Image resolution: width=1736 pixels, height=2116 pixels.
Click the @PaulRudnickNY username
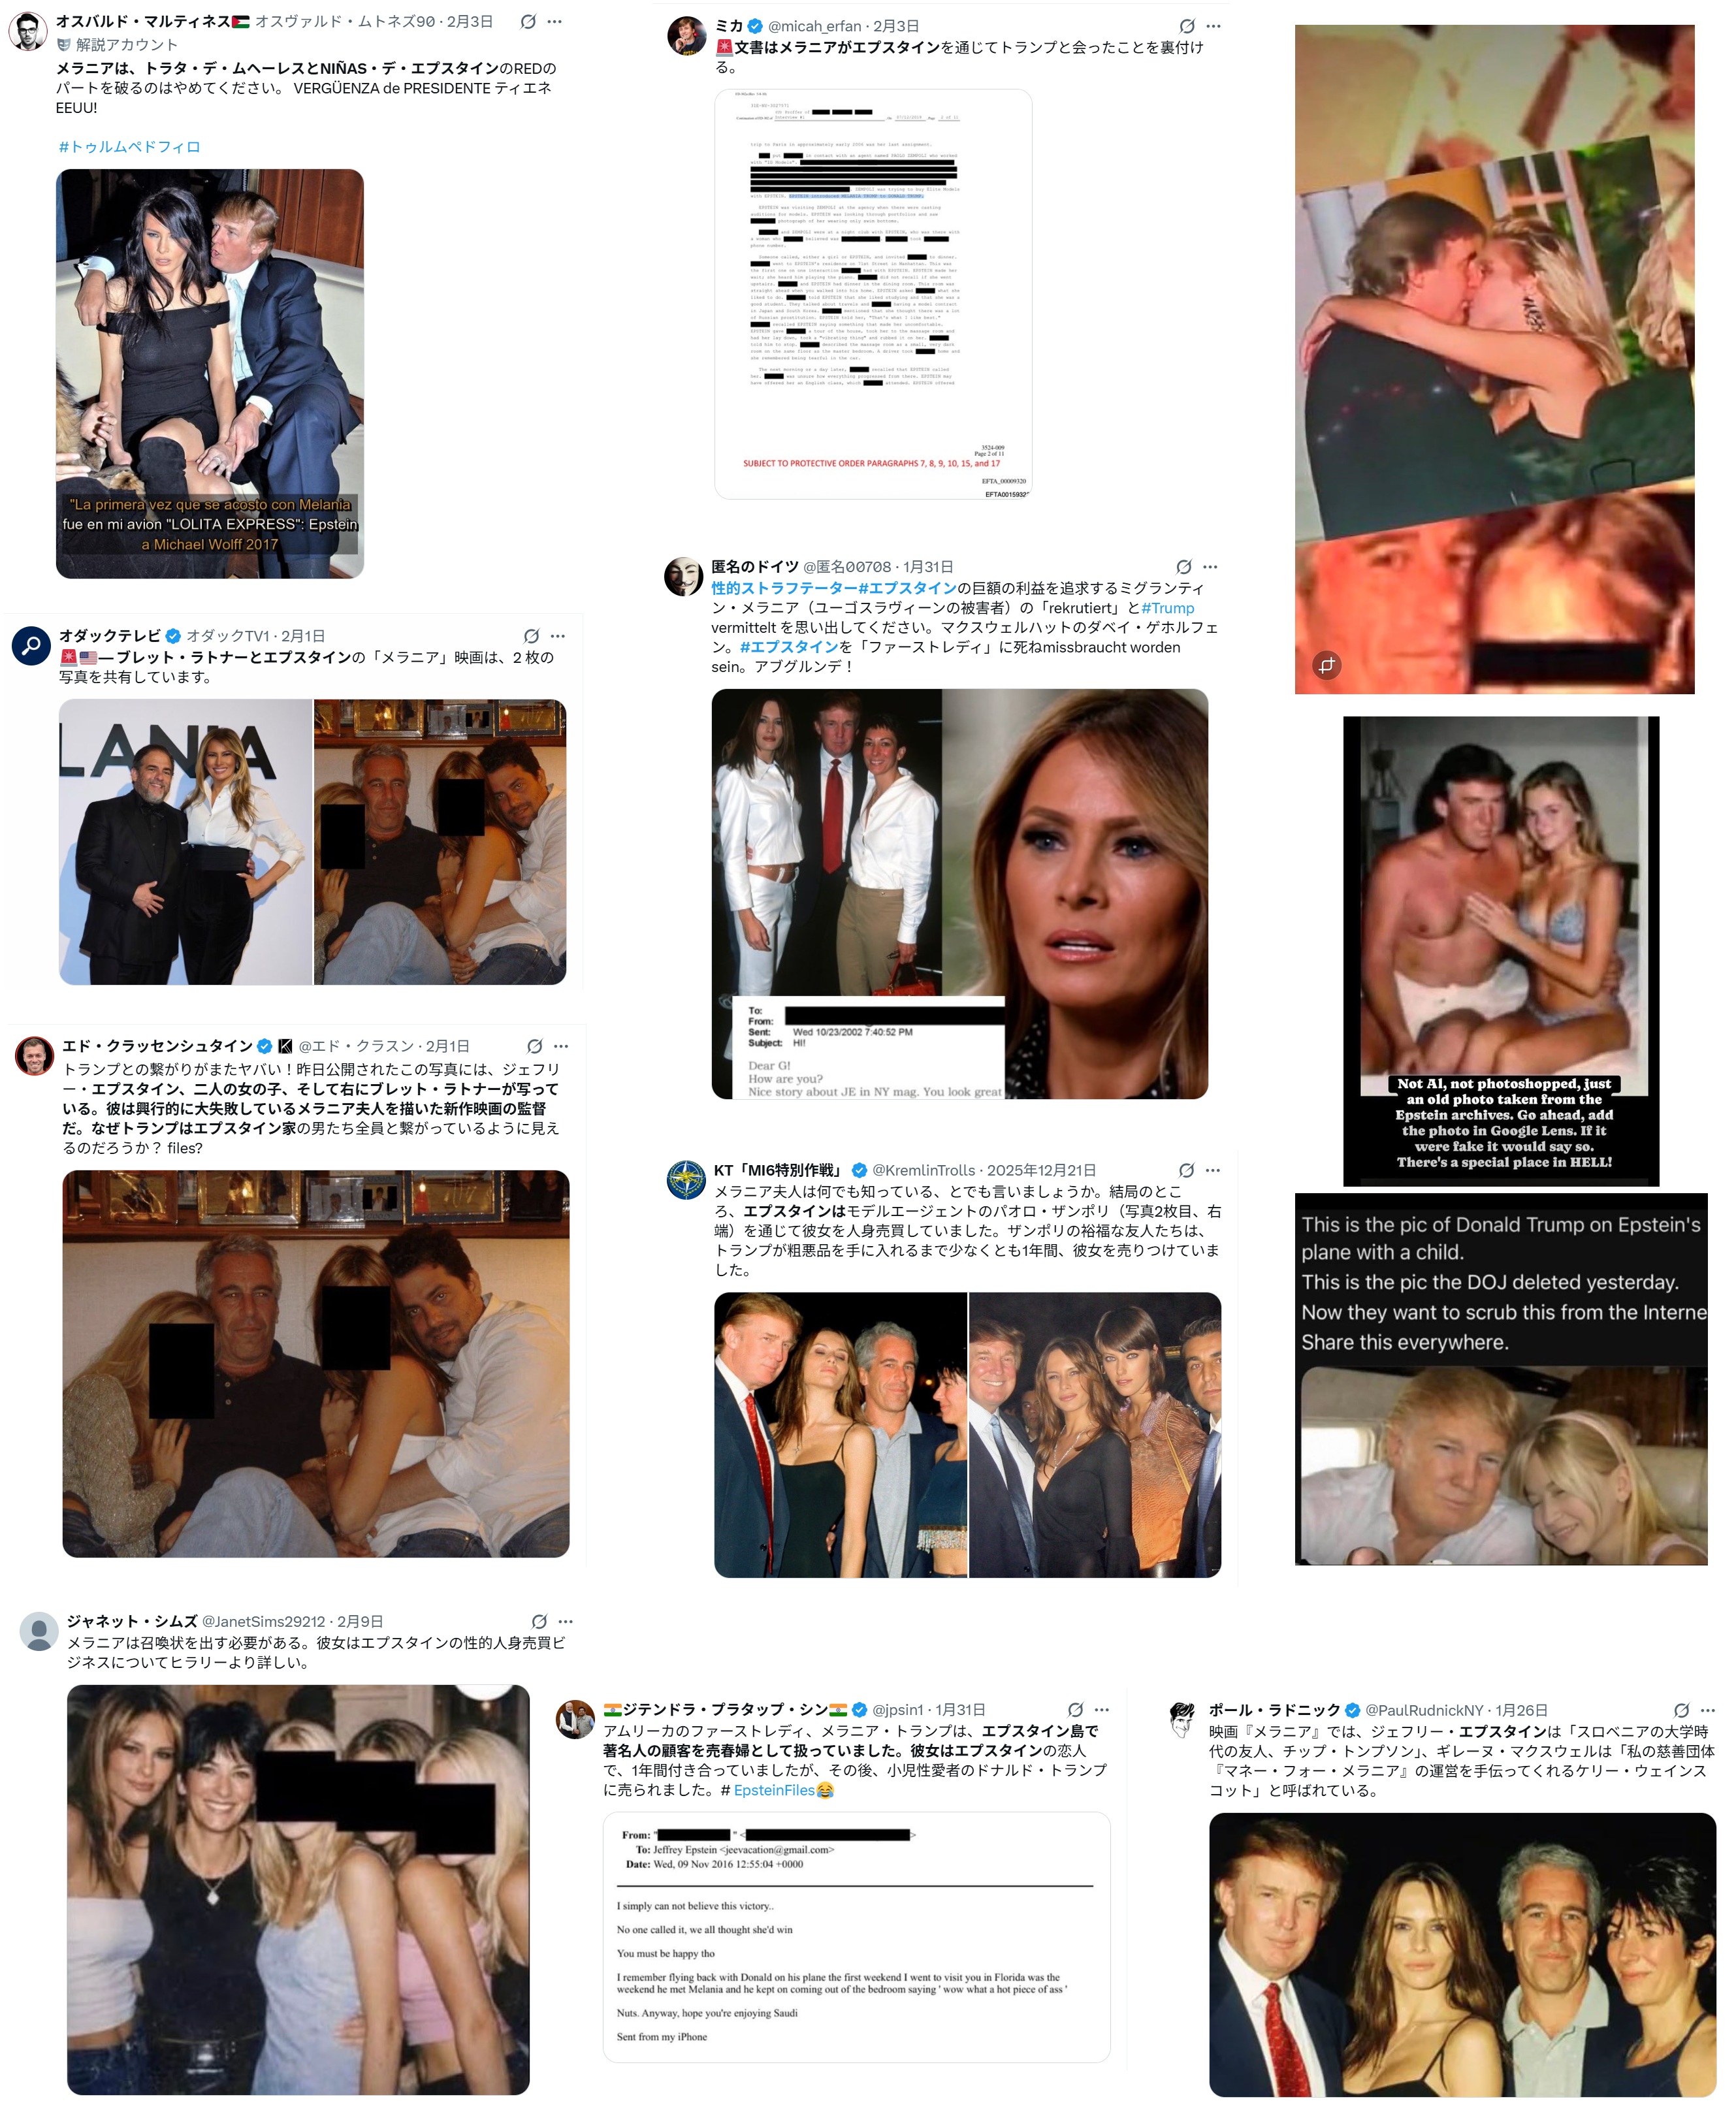pyautogui.click(x=1424, y=1710)
